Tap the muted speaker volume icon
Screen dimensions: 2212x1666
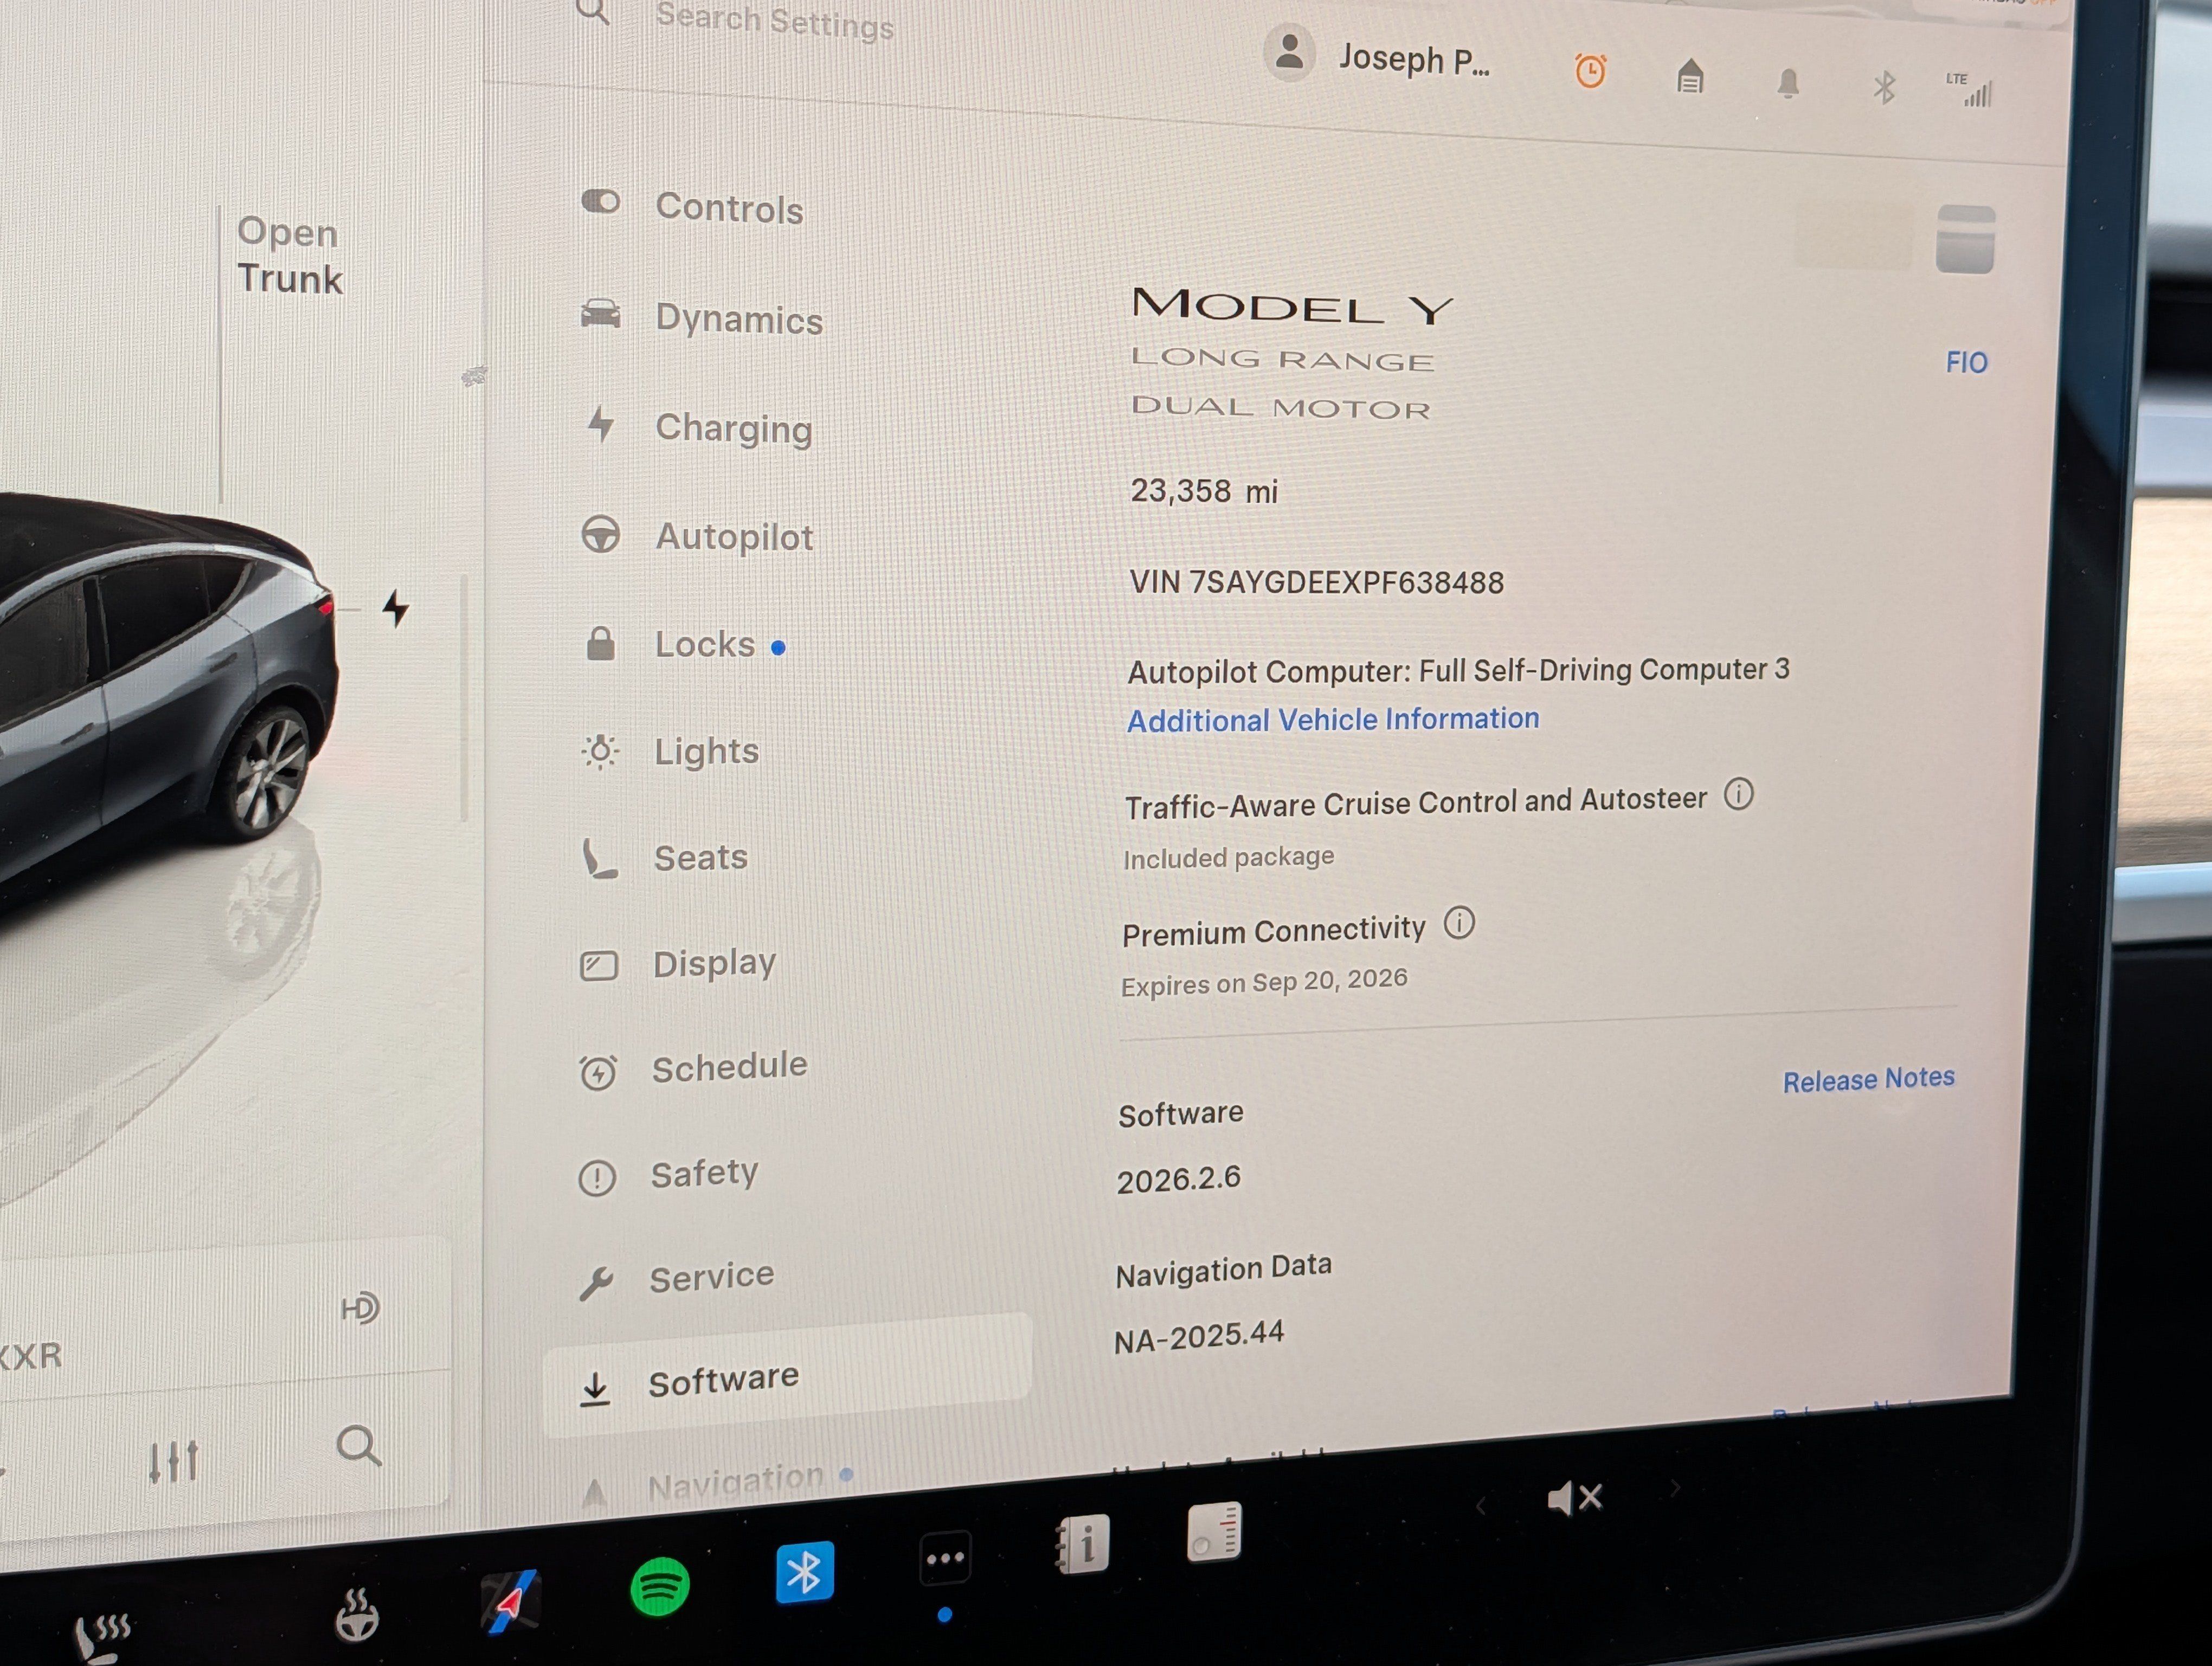tap(1575, 1498)
